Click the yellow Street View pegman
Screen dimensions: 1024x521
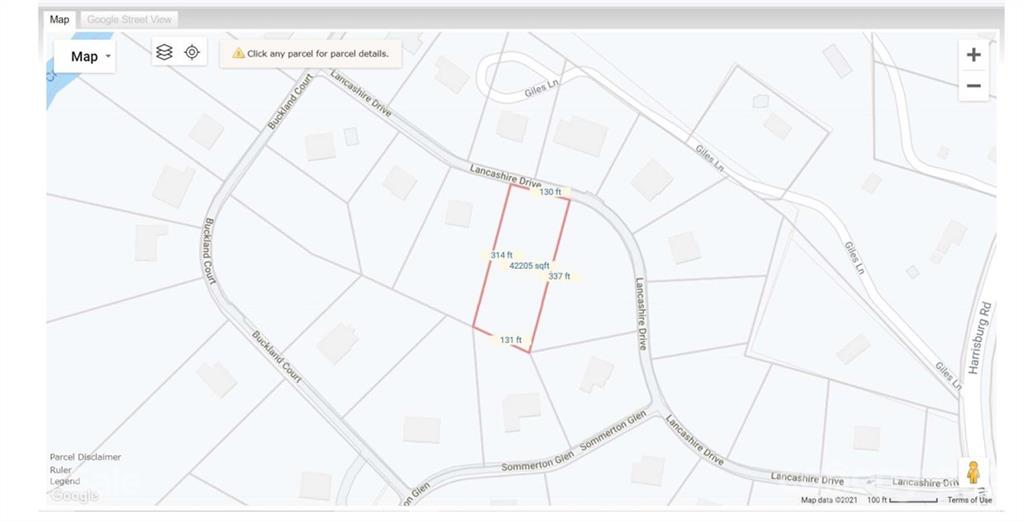coord(973,472)
